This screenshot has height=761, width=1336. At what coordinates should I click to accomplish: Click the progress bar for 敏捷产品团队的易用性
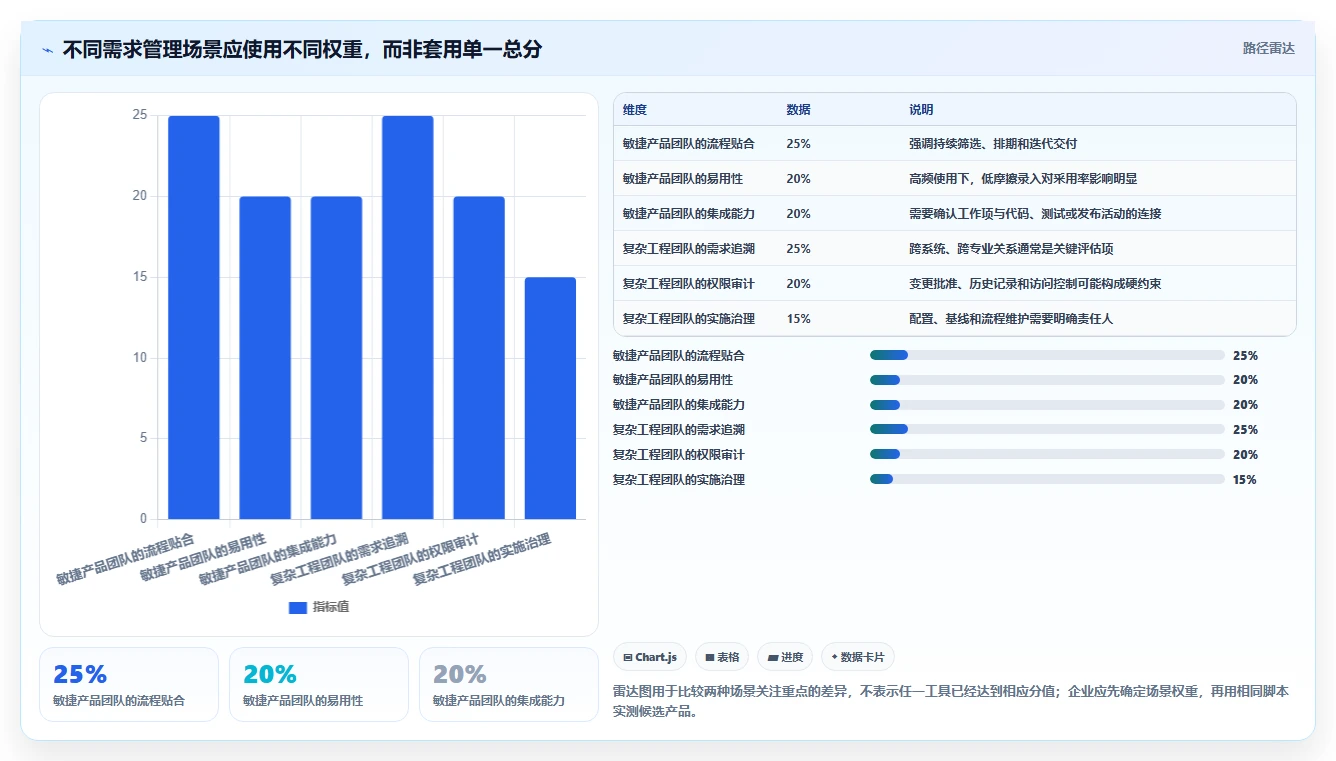pyautogui.click(x=1047, y=380)
